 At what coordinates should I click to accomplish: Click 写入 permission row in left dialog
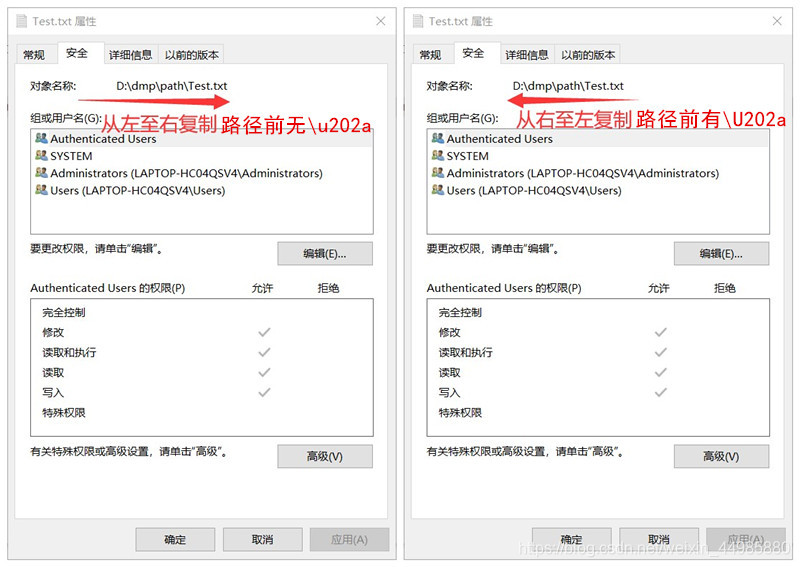click(x=202, y=392)
